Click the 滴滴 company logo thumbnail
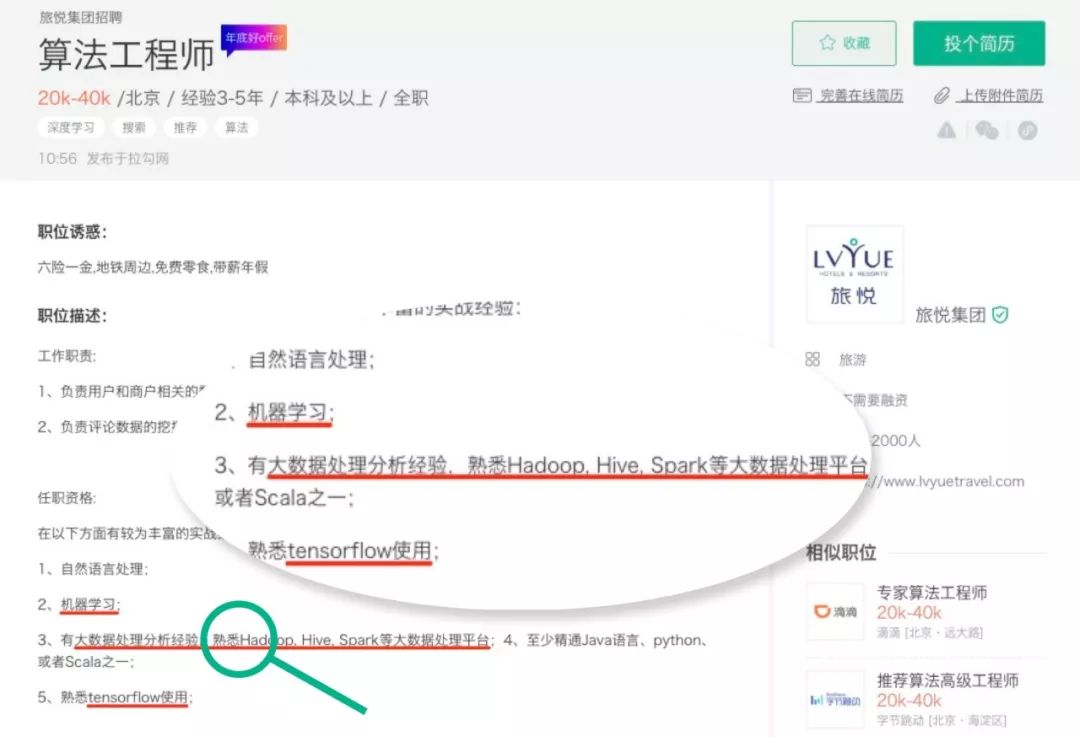 pos(835,612)
